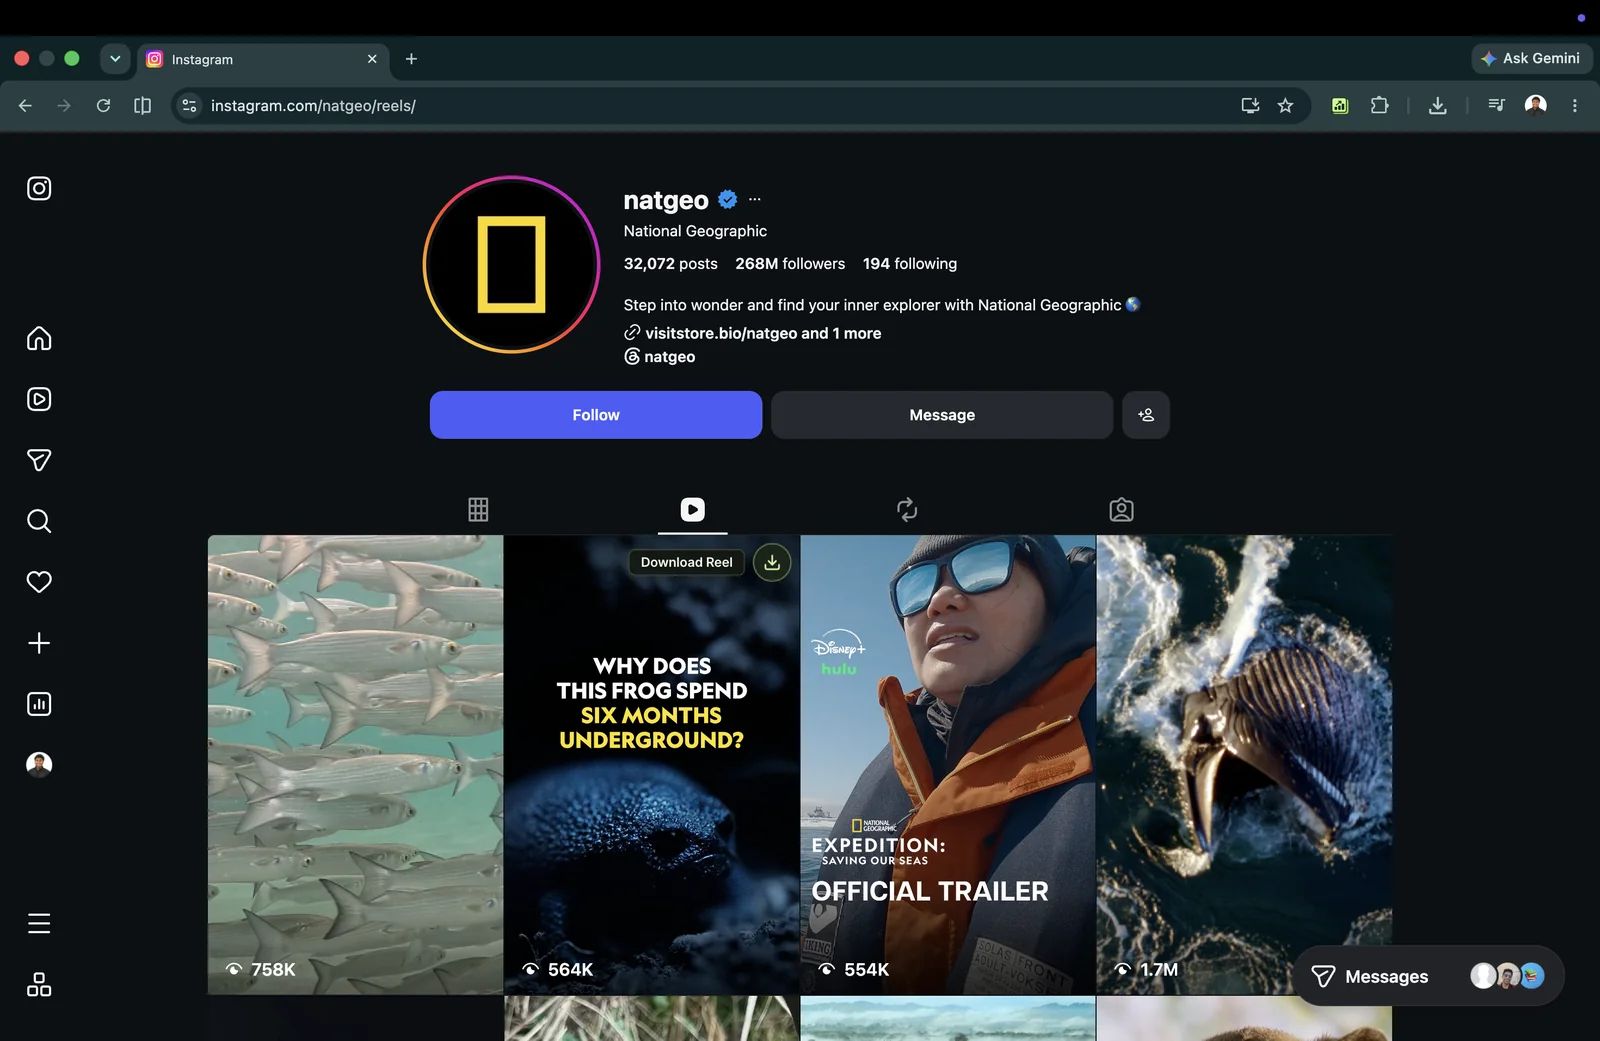
Task: Open the Extensions puzzle icon
Action: tap(1379, 105)
